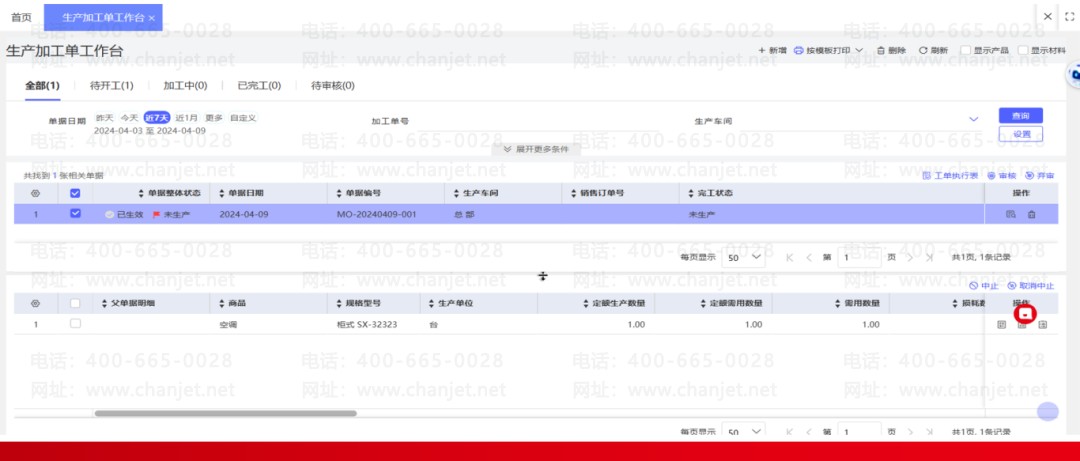Click the 新增 plus icon in the toolbar
The width and height of the screenshot is (1080, 461).
click(762, 50)
